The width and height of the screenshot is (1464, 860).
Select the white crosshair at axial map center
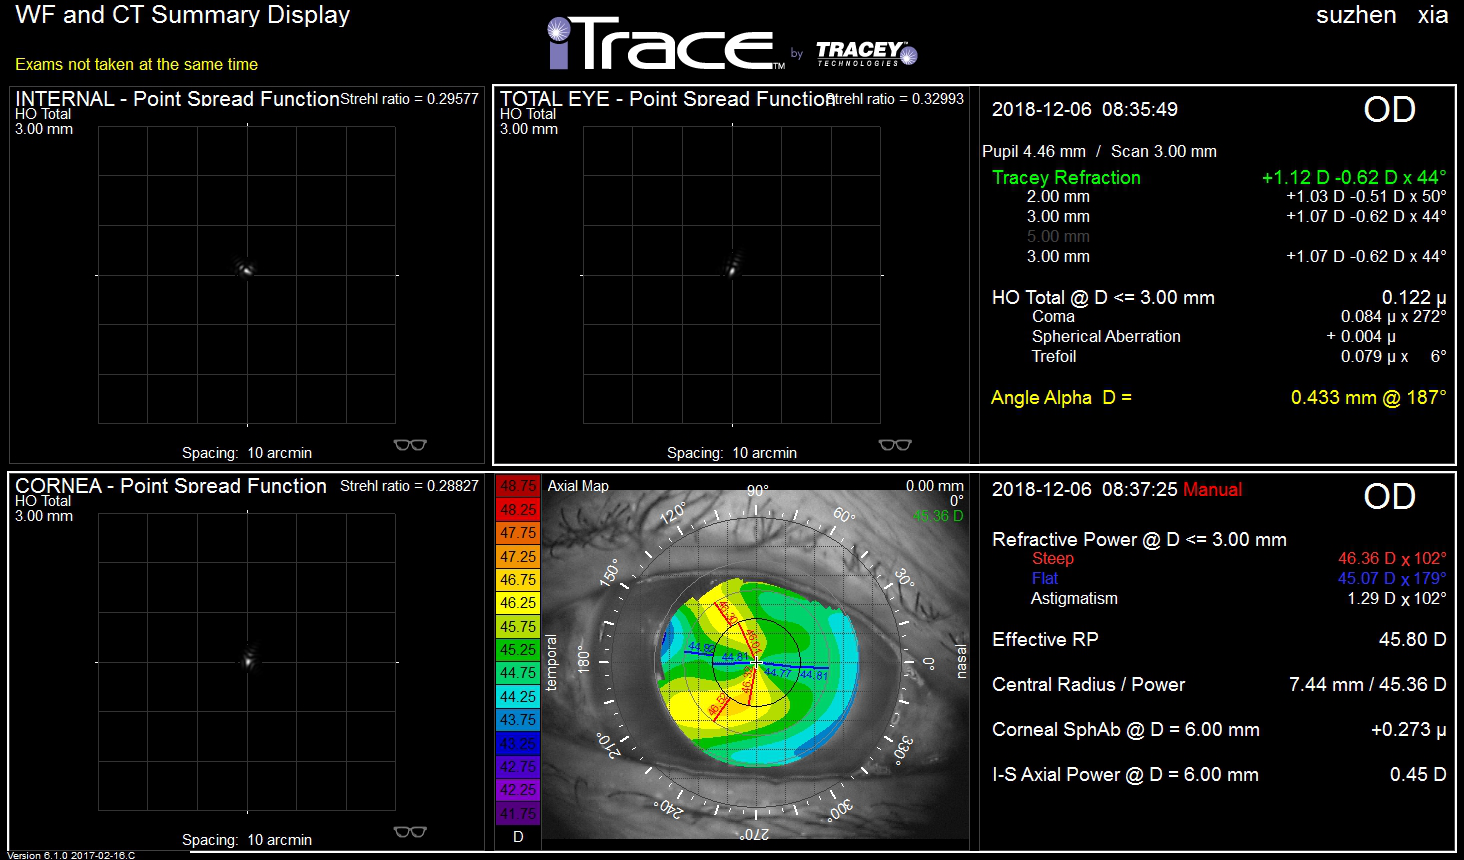757,662
